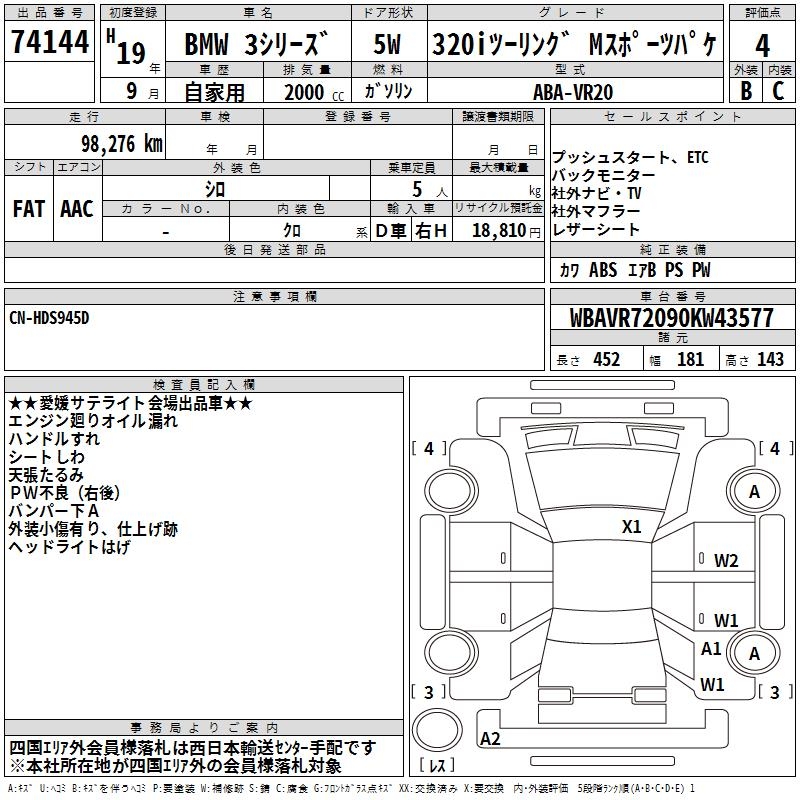Click the sales point プッシュスタート、ETC

point(630,157)
